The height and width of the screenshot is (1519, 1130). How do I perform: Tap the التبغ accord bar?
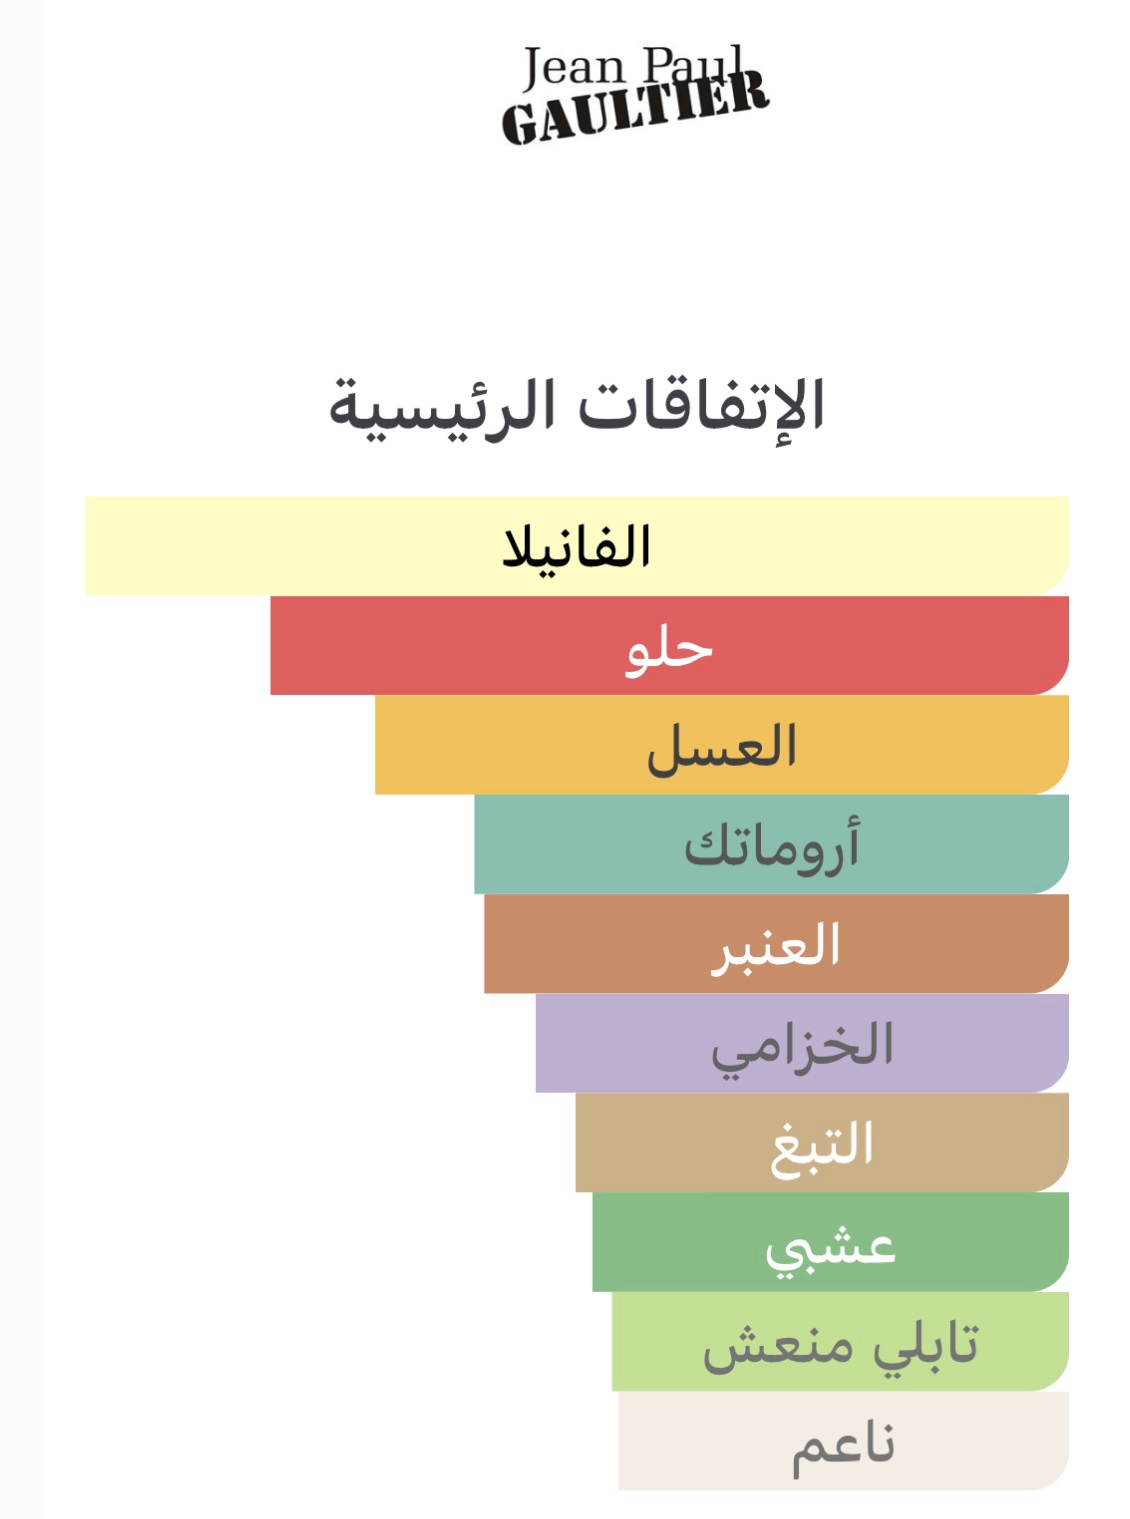822,1142
